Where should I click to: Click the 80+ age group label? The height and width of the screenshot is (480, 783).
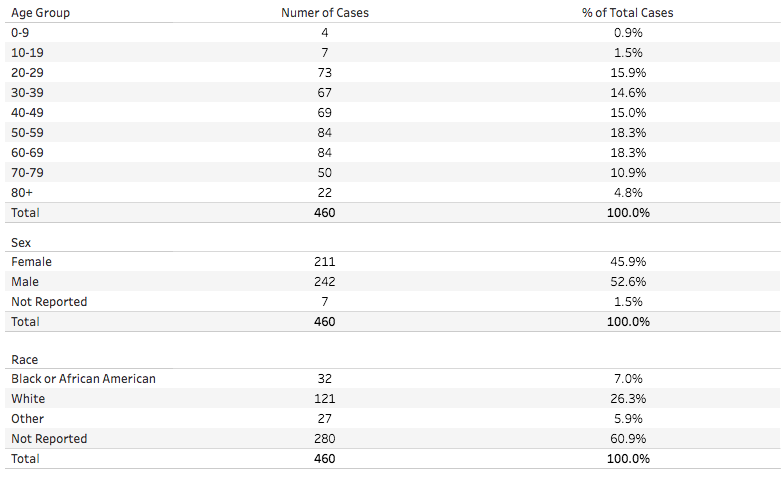[21, 192]
